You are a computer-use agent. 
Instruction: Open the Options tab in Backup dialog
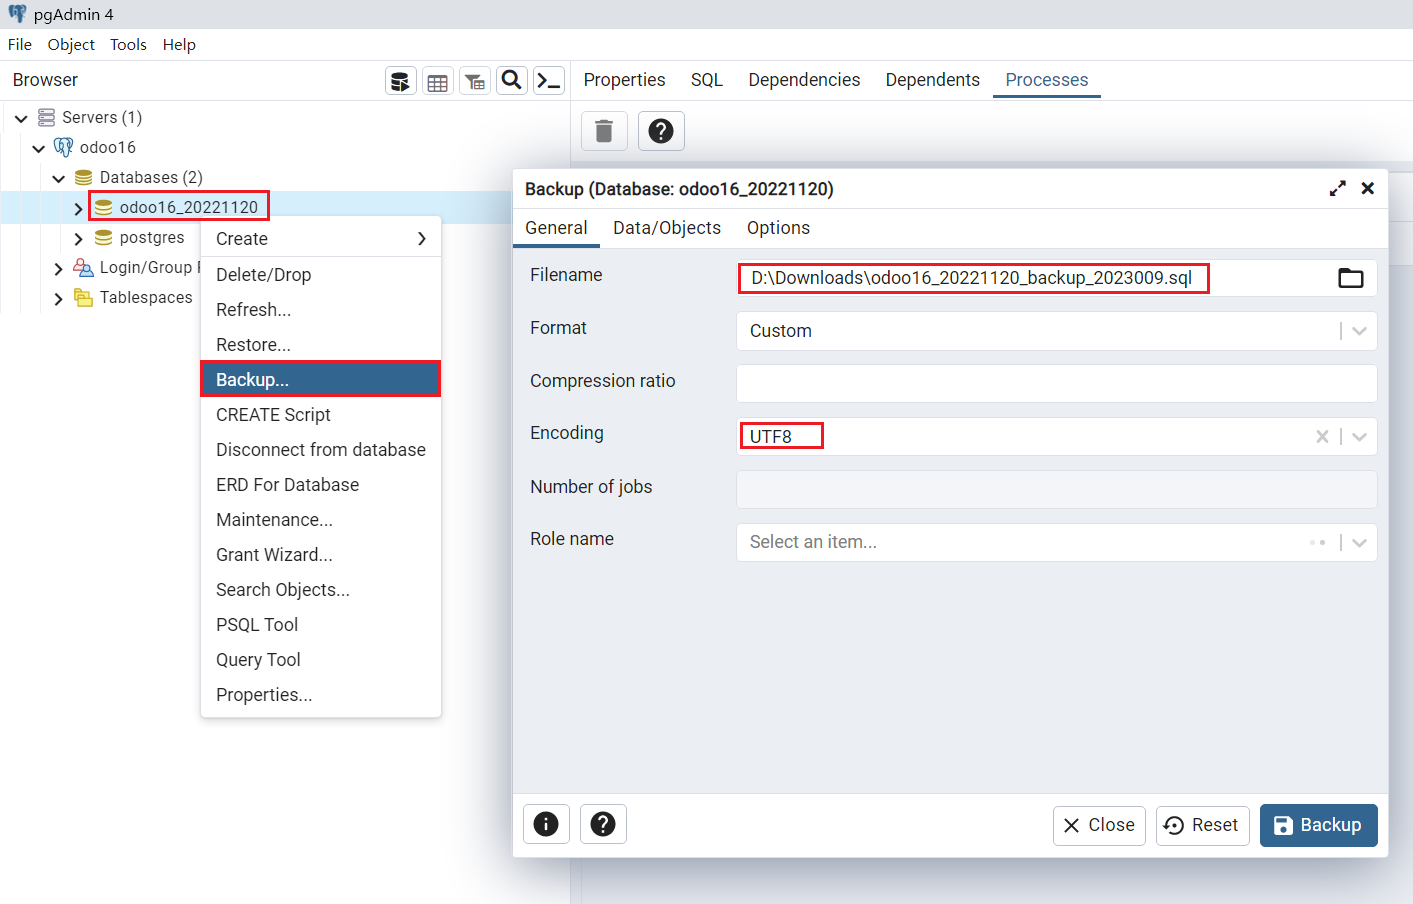(778, 228)
